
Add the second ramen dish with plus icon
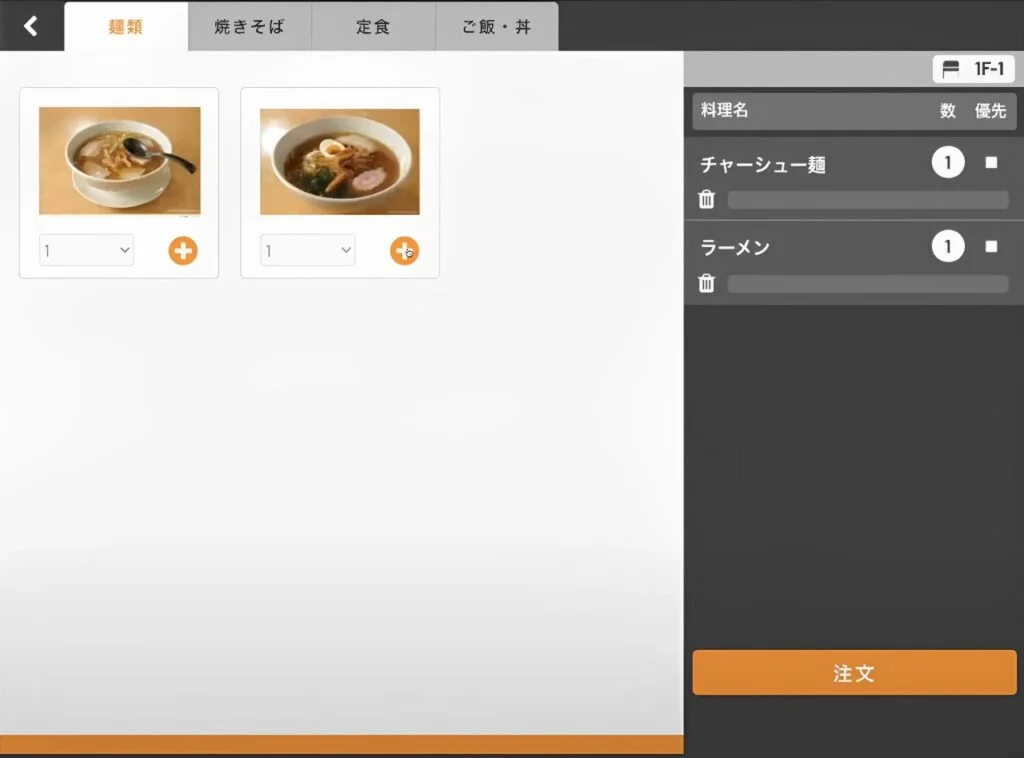pos(404,251)
